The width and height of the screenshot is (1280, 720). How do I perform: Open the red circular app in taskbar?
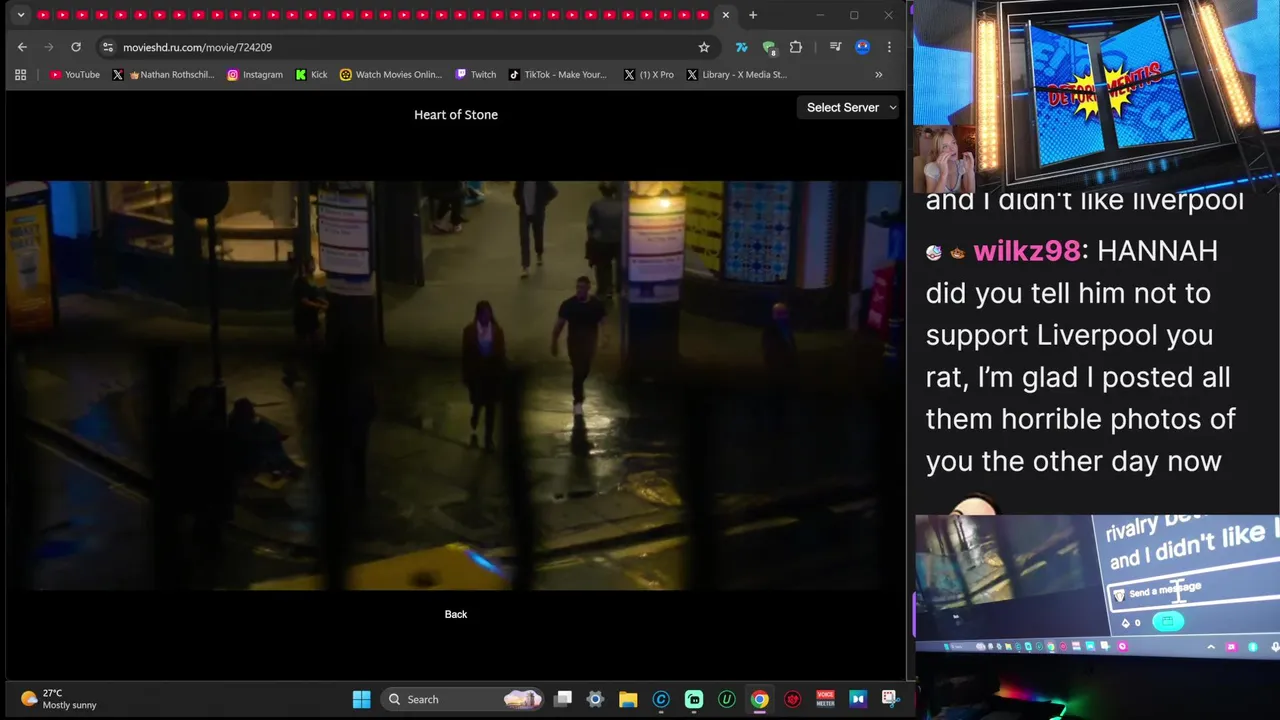coord(793,699)
